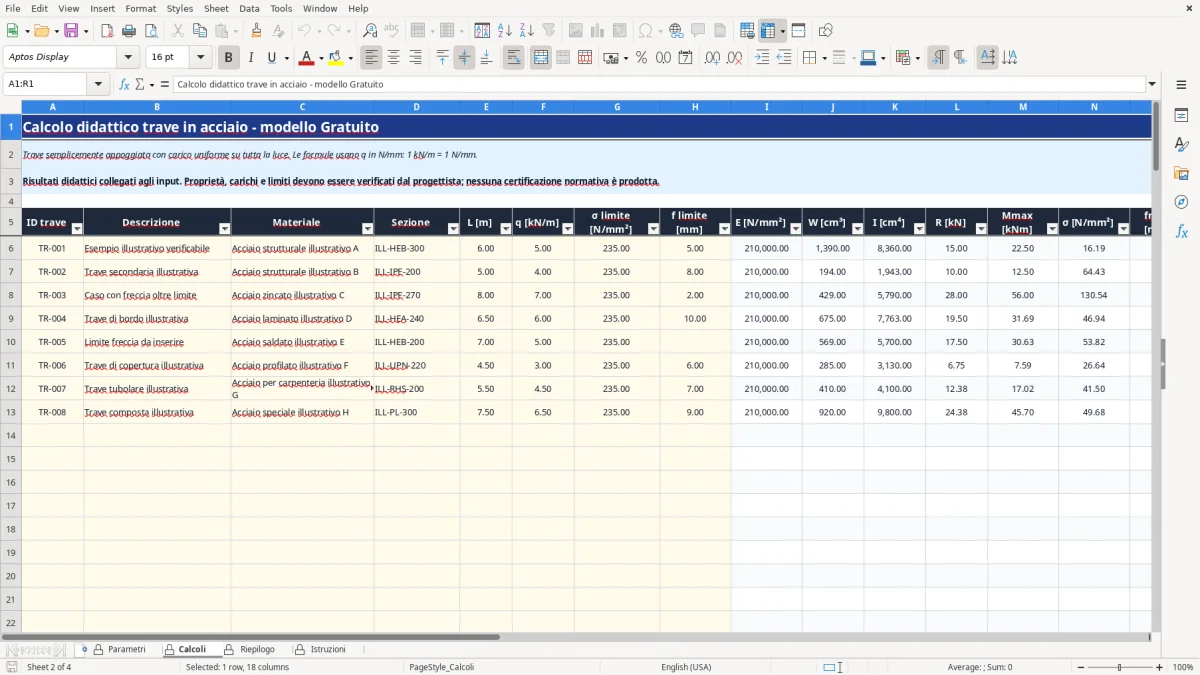1200x675 pixels.
Task: Activate the Clone Formatting paintbrush
Action: (257, 31)
